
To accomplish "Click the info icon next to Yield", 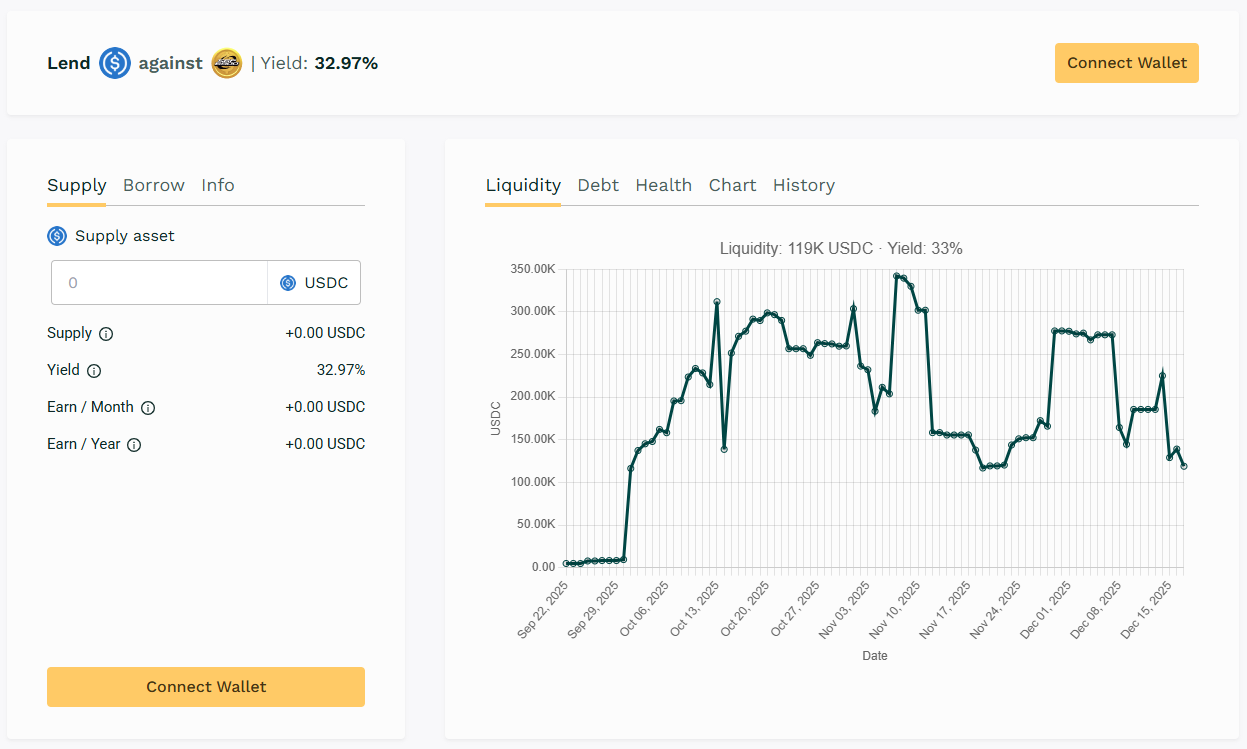I will (94, 371).
